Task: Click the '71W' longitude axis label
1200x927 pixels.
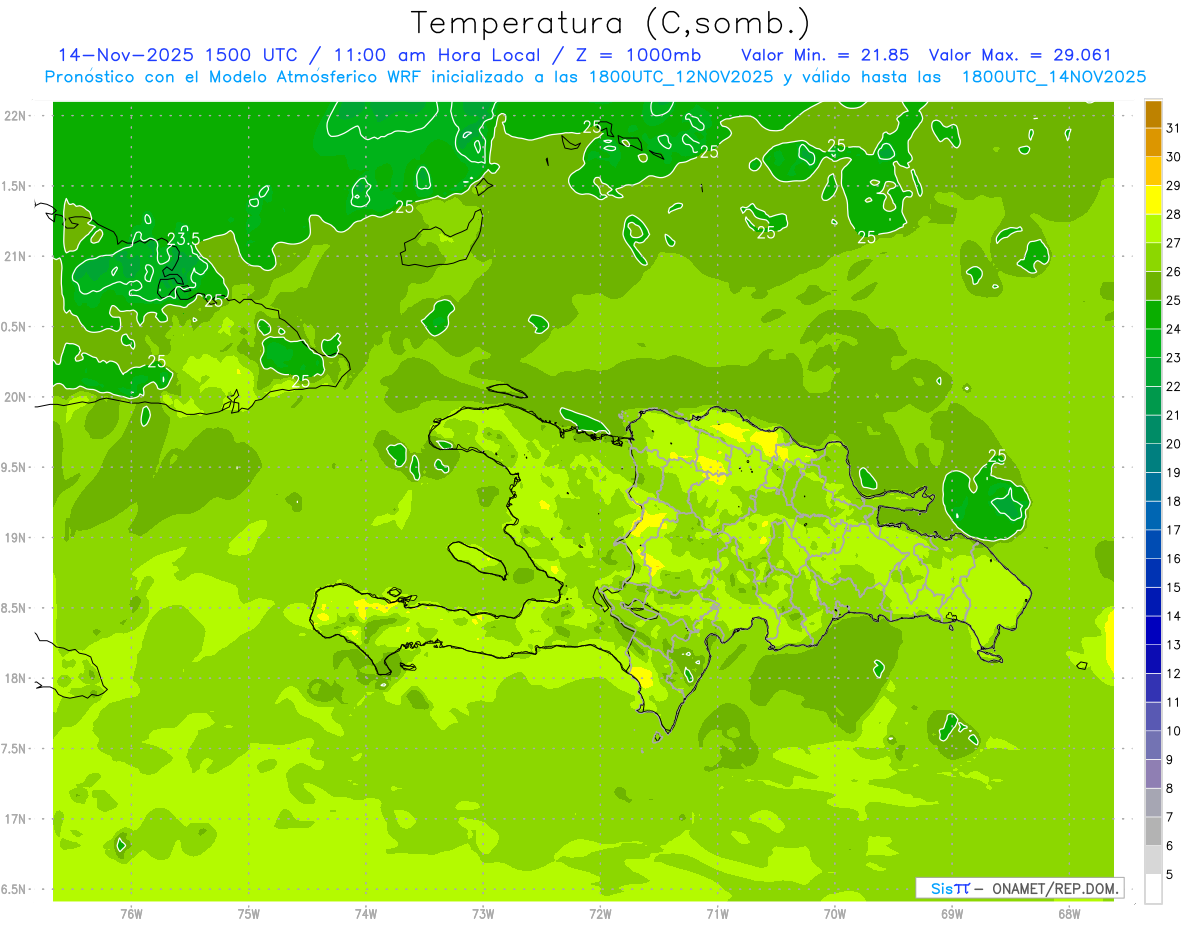Action: pyautogui.click(x=717, y=915)
